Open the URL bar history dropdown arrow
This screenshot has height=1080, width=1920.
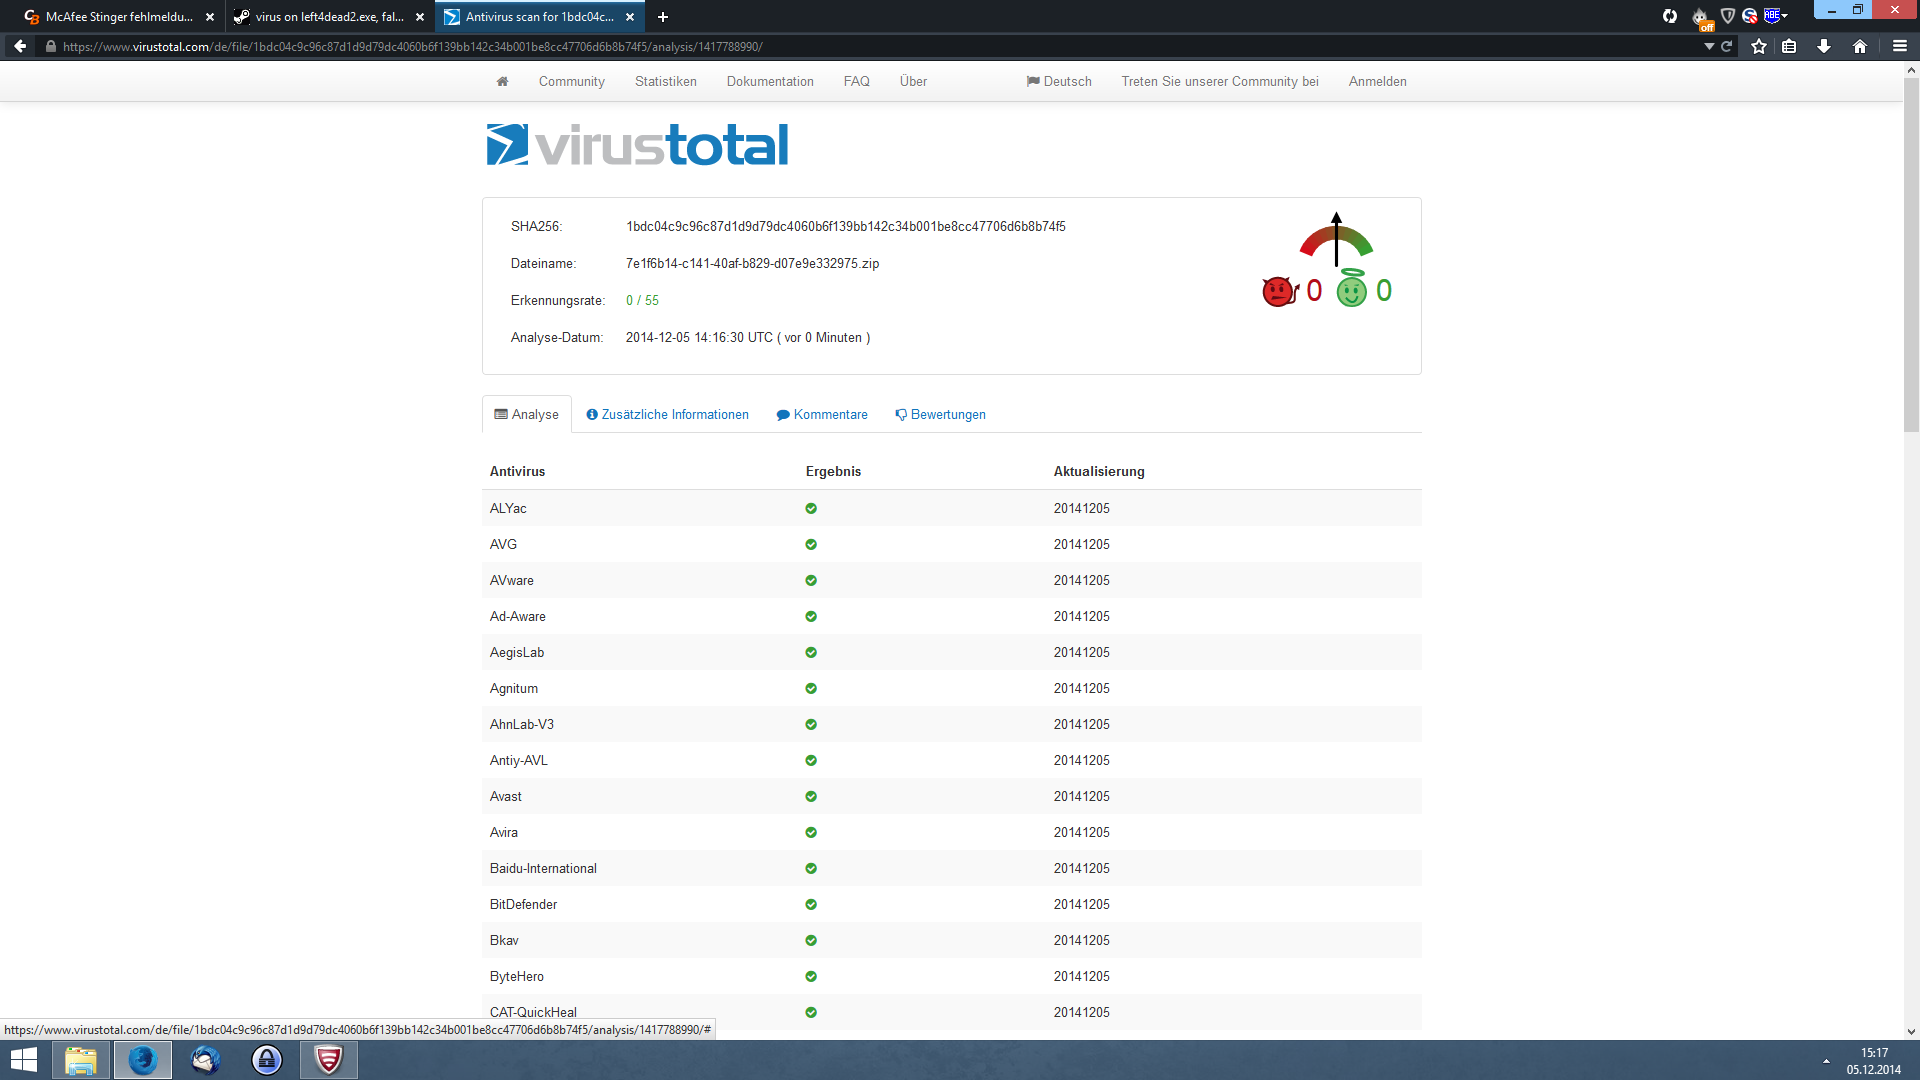tap(1709, 46)
